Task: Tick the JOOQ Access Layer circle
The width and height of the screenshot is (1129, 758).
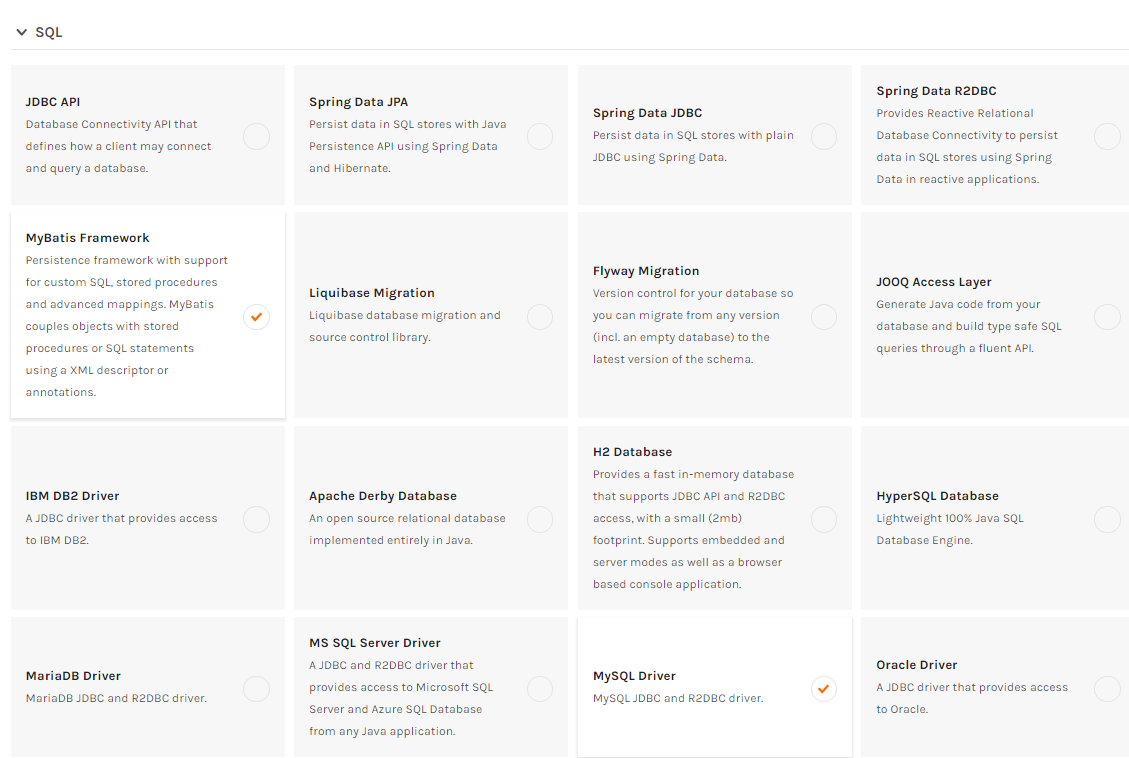Action: 1107,317
